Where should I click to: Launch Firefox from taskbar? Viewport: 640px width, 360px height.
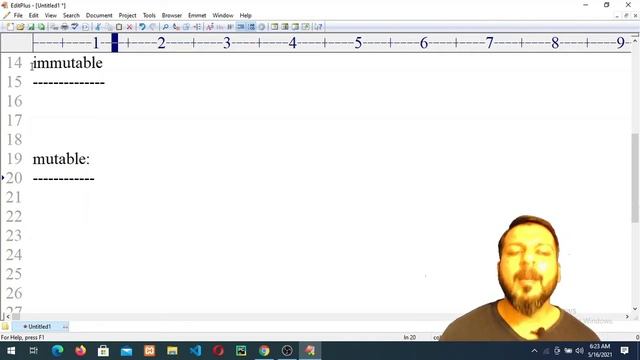[80, 351]
